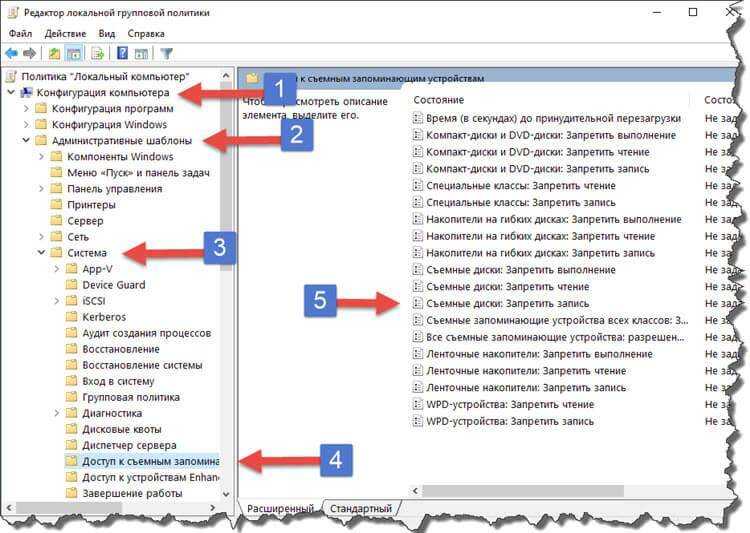Screen dimensions: 750x533
Task: Expand the Конфигурация Windows node
Action: pos(27,124)
